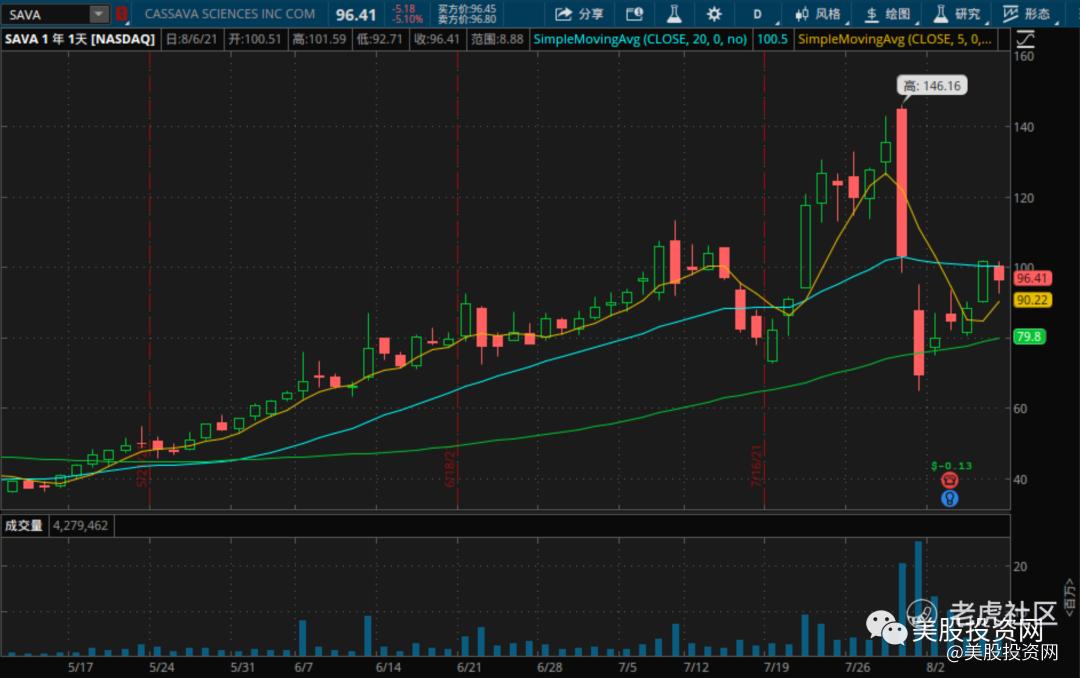The image size is (1080, 678).
Task: Click the 7/19 date on time axis
Action: (776, 667)
